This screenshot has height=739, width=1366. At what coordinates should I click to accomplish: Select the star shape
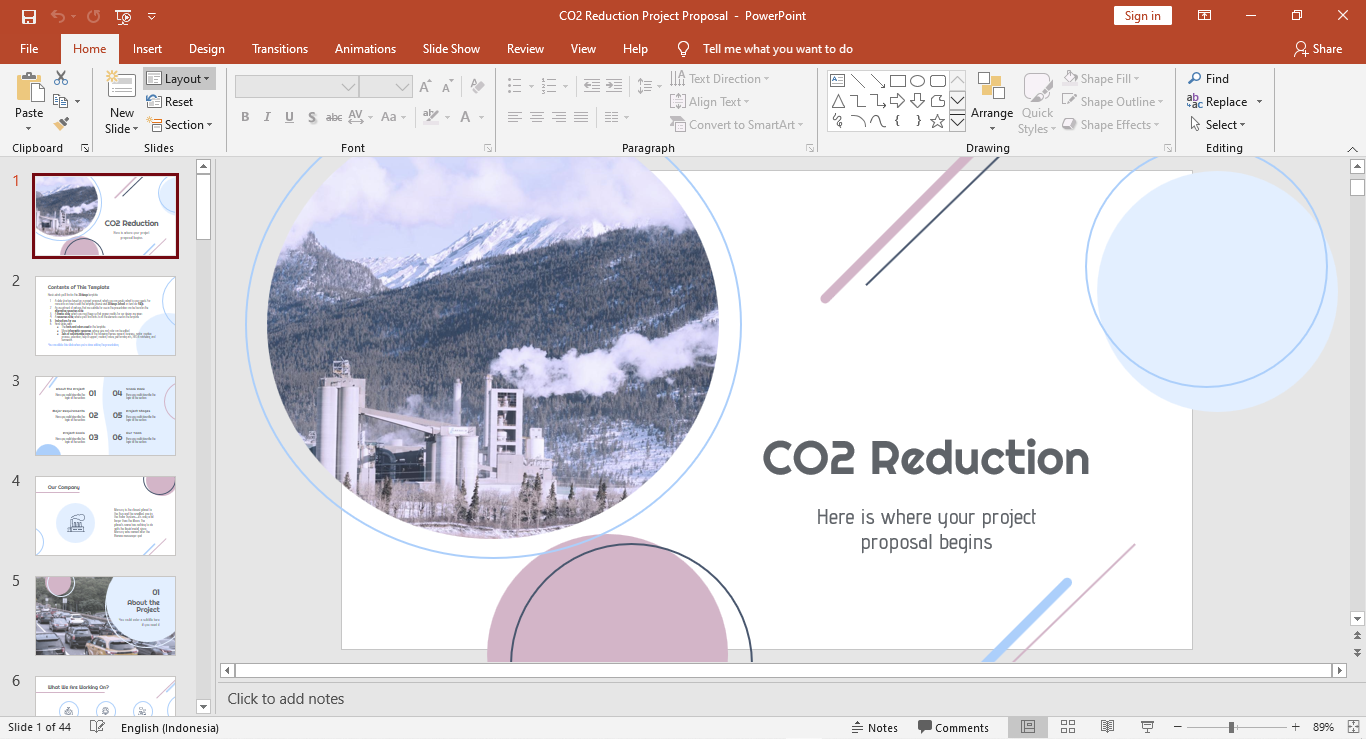[937, 121]
